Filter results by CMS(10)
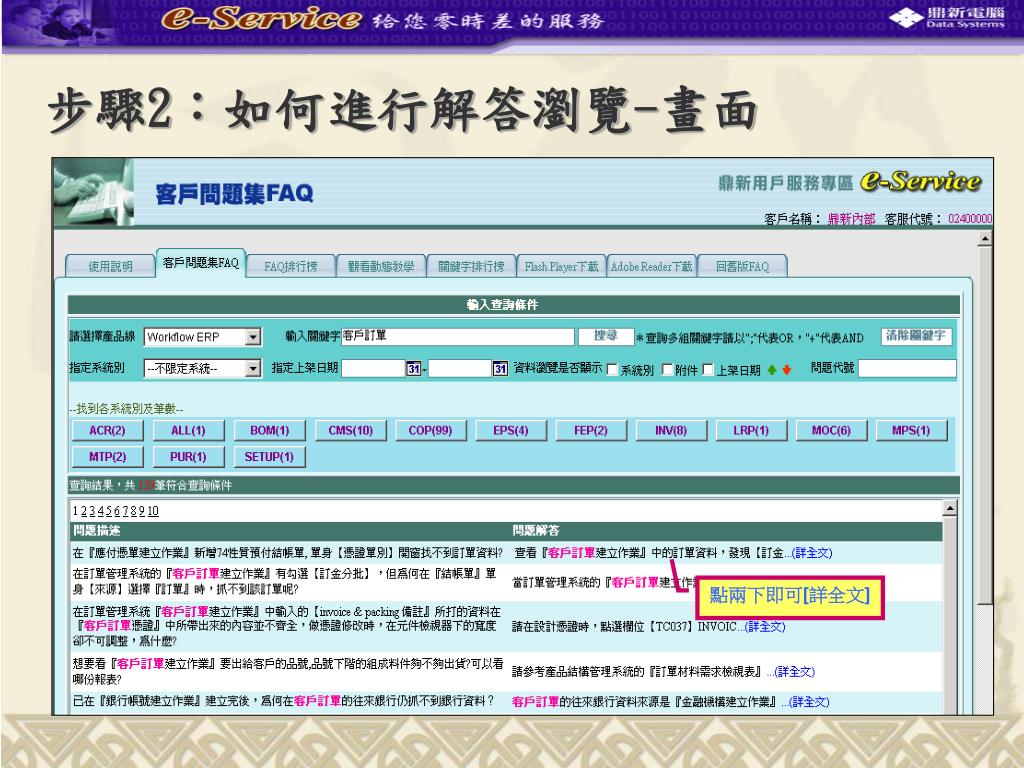1024x768 pixels. [350, 430]
